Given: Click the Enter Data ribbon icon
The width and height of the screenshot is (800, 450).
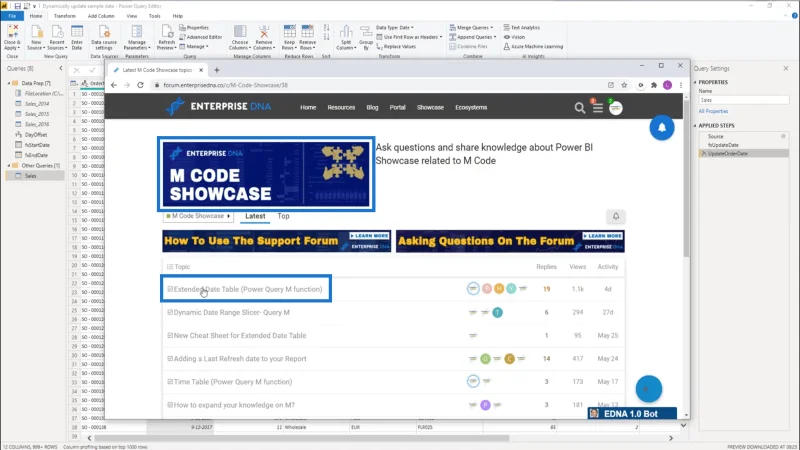Looking at the screenshot, I should [x=77, y=37].
